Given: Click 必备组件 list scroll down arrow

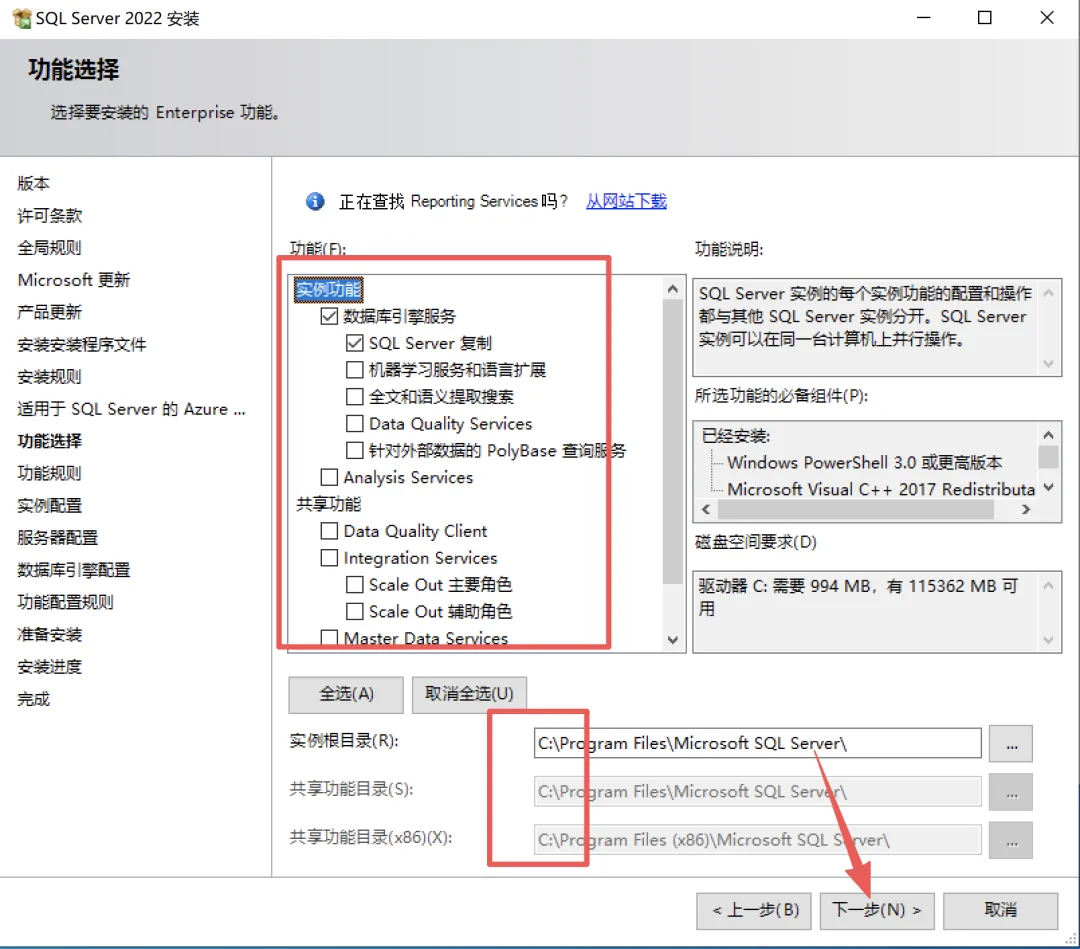Looking at the screenshot, I should (x=1048, y=488).
